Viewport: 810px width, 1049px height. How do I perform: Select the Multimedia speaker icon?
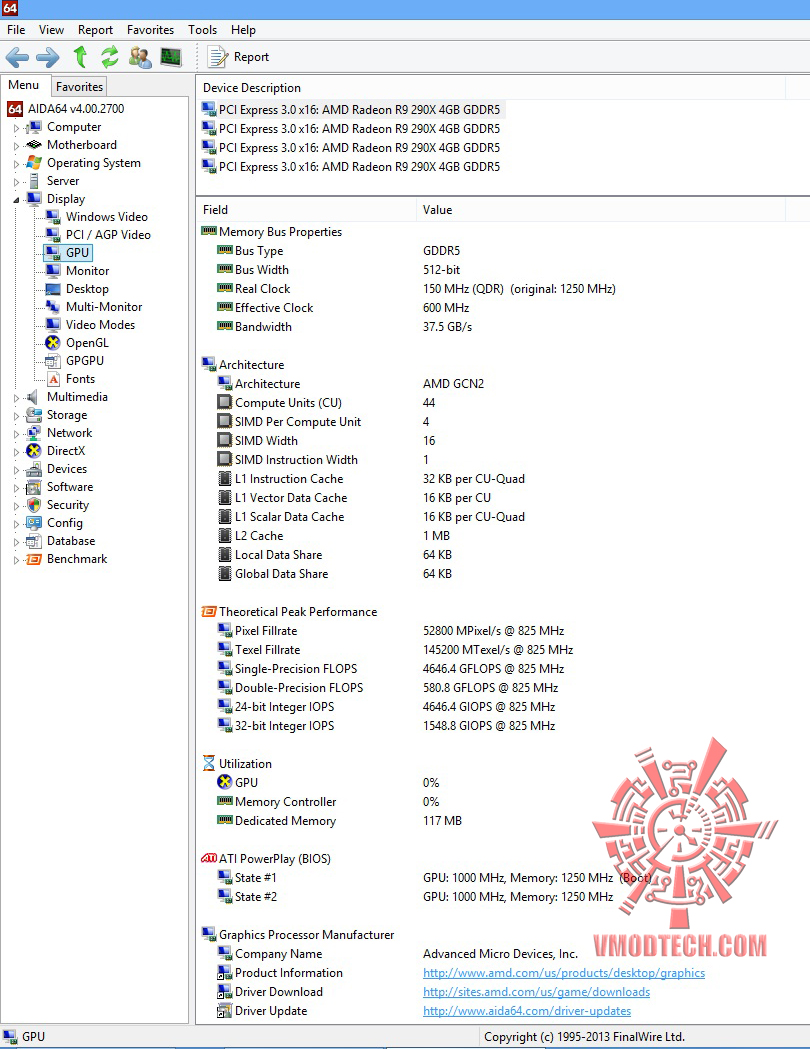[32, 397]
